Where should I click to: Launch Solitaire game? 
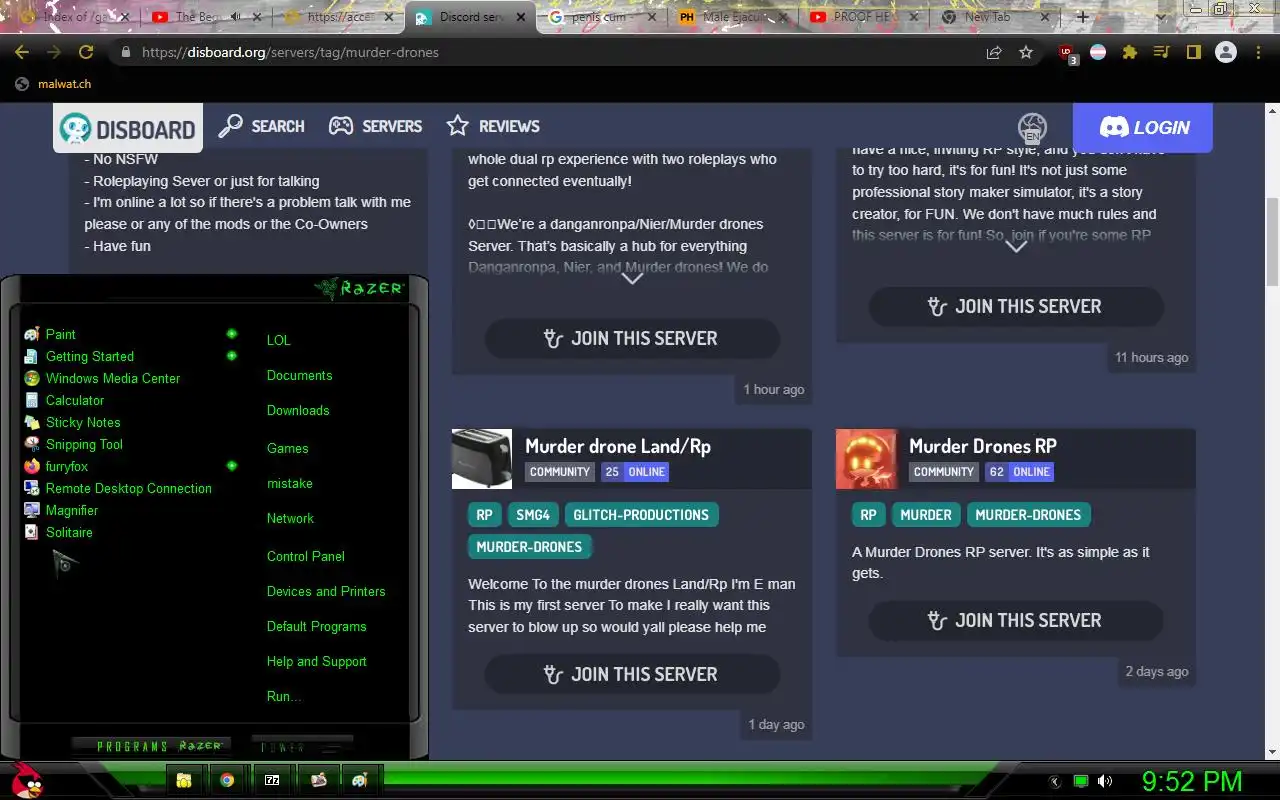[68, 532]
